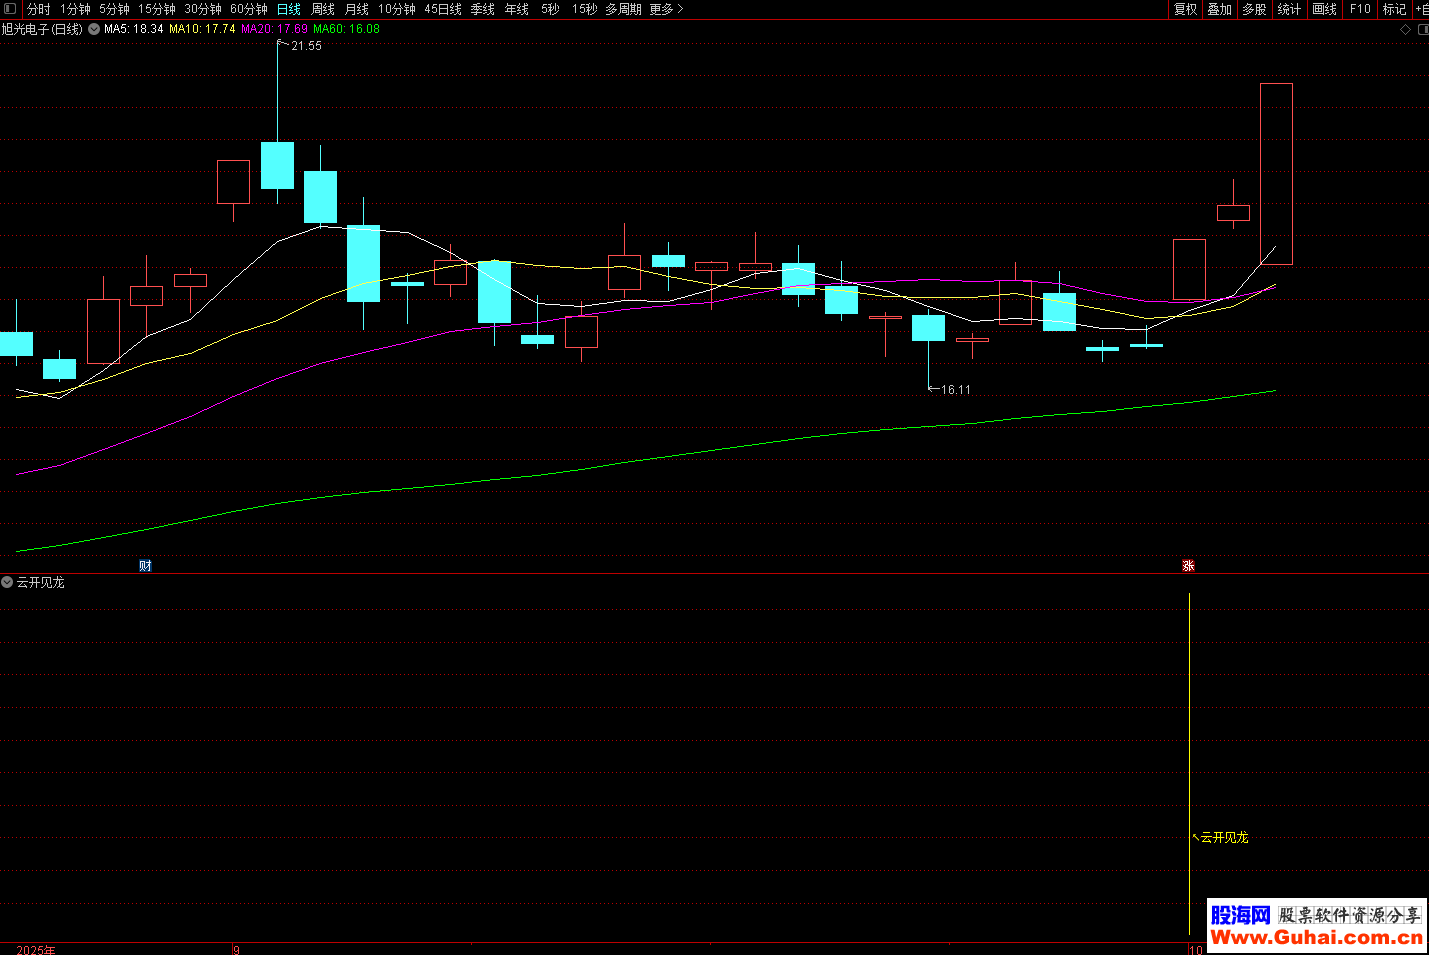Click the diamond icon at chart top-right
This screenshot has width=1429, height=955.
(x=1405, y=30)
